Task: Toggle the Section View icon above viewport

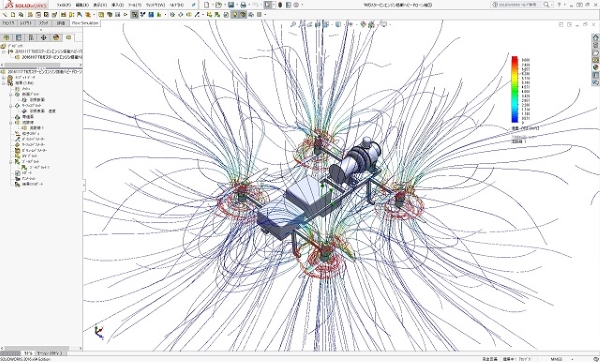Action: (318, 24)
